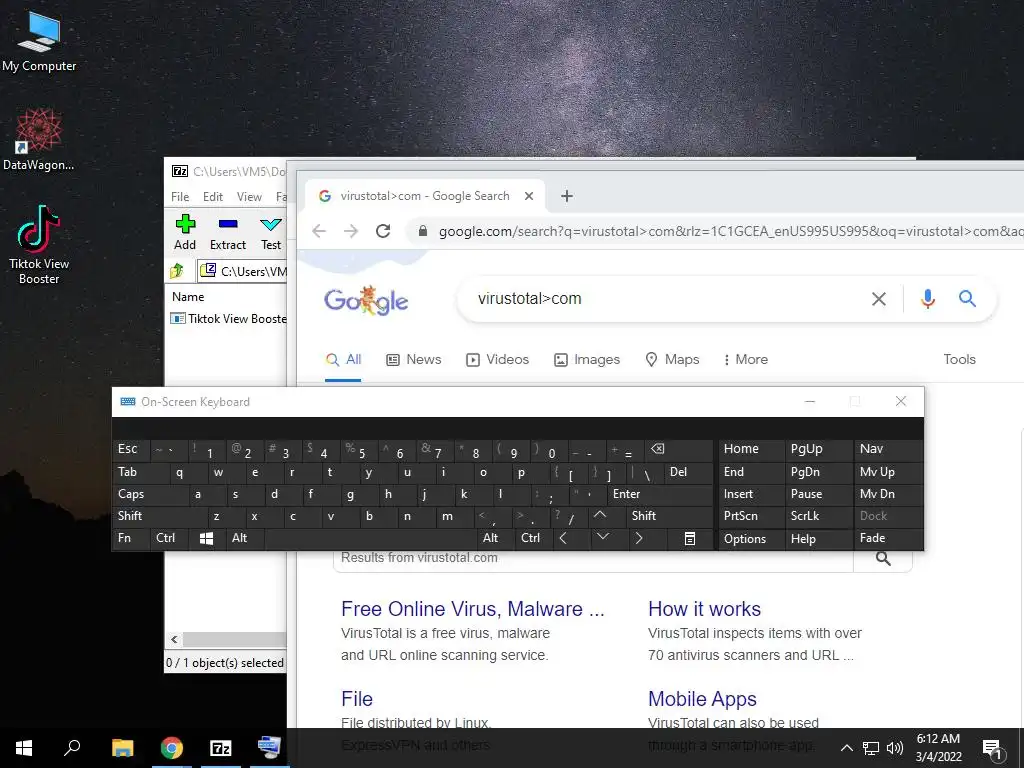Toggle left Alt key on keyboard
This screenshot has height=768, width=1024.
pyautogui.click(x=245, y=538)
